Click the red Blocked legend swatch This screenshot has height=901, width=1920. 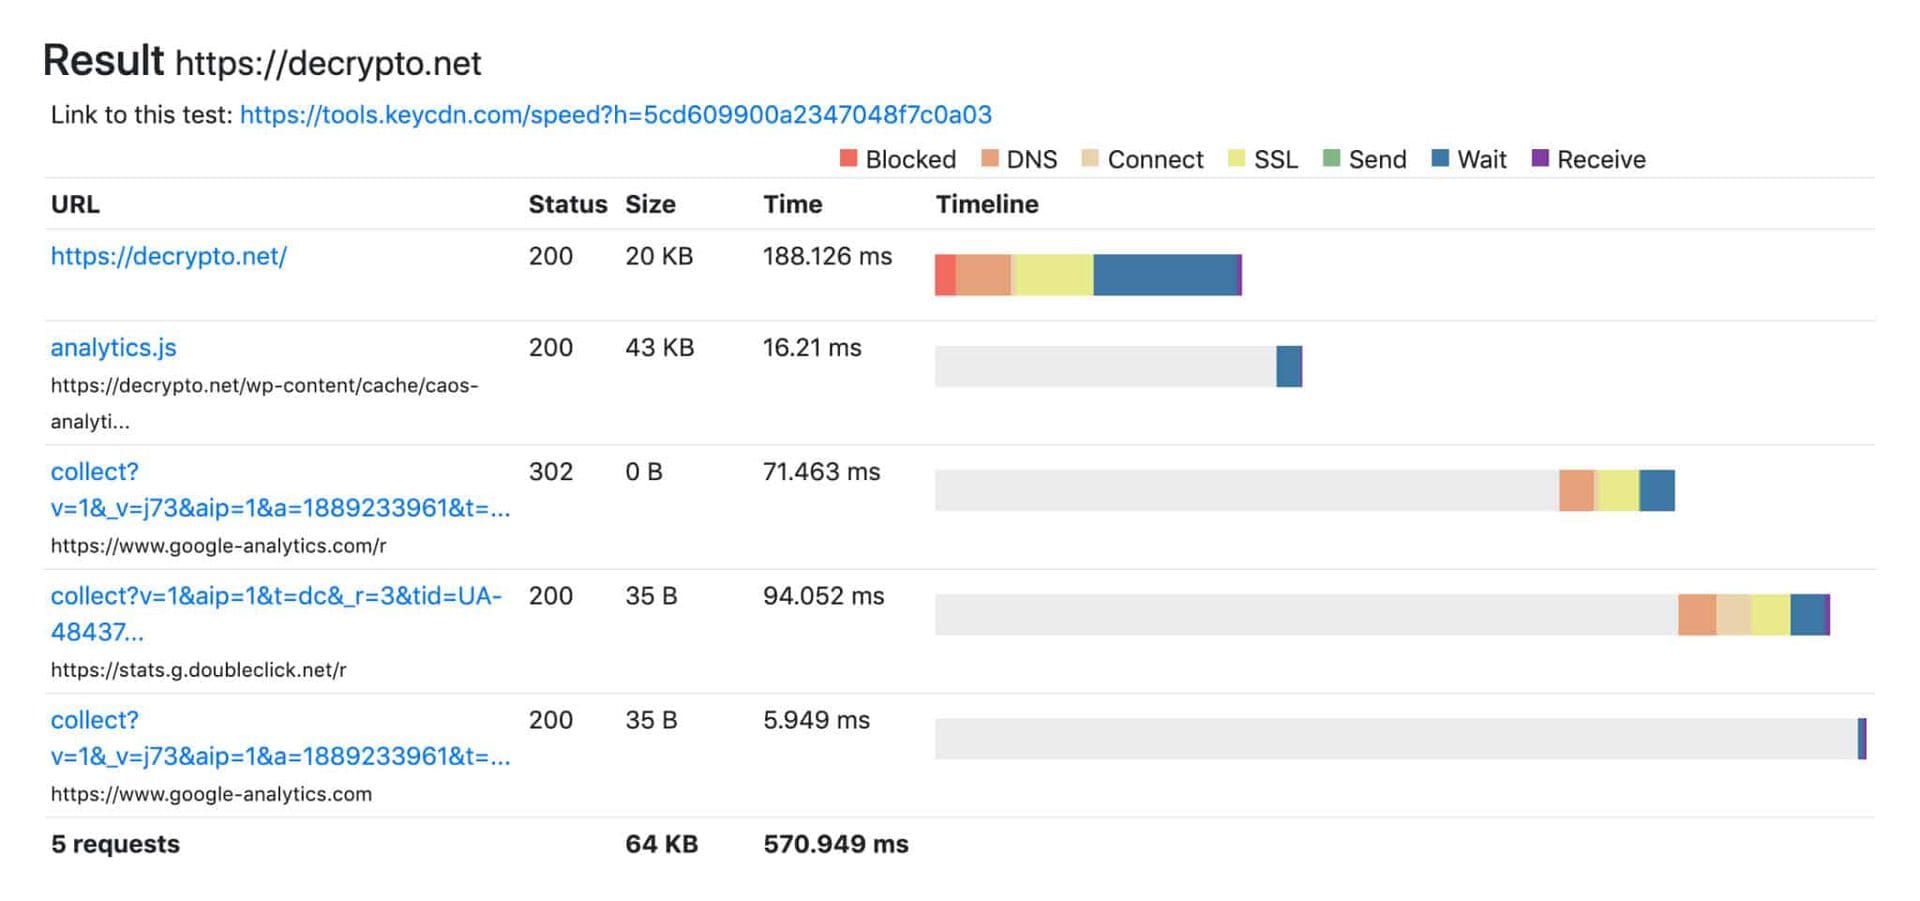(849, 158)
